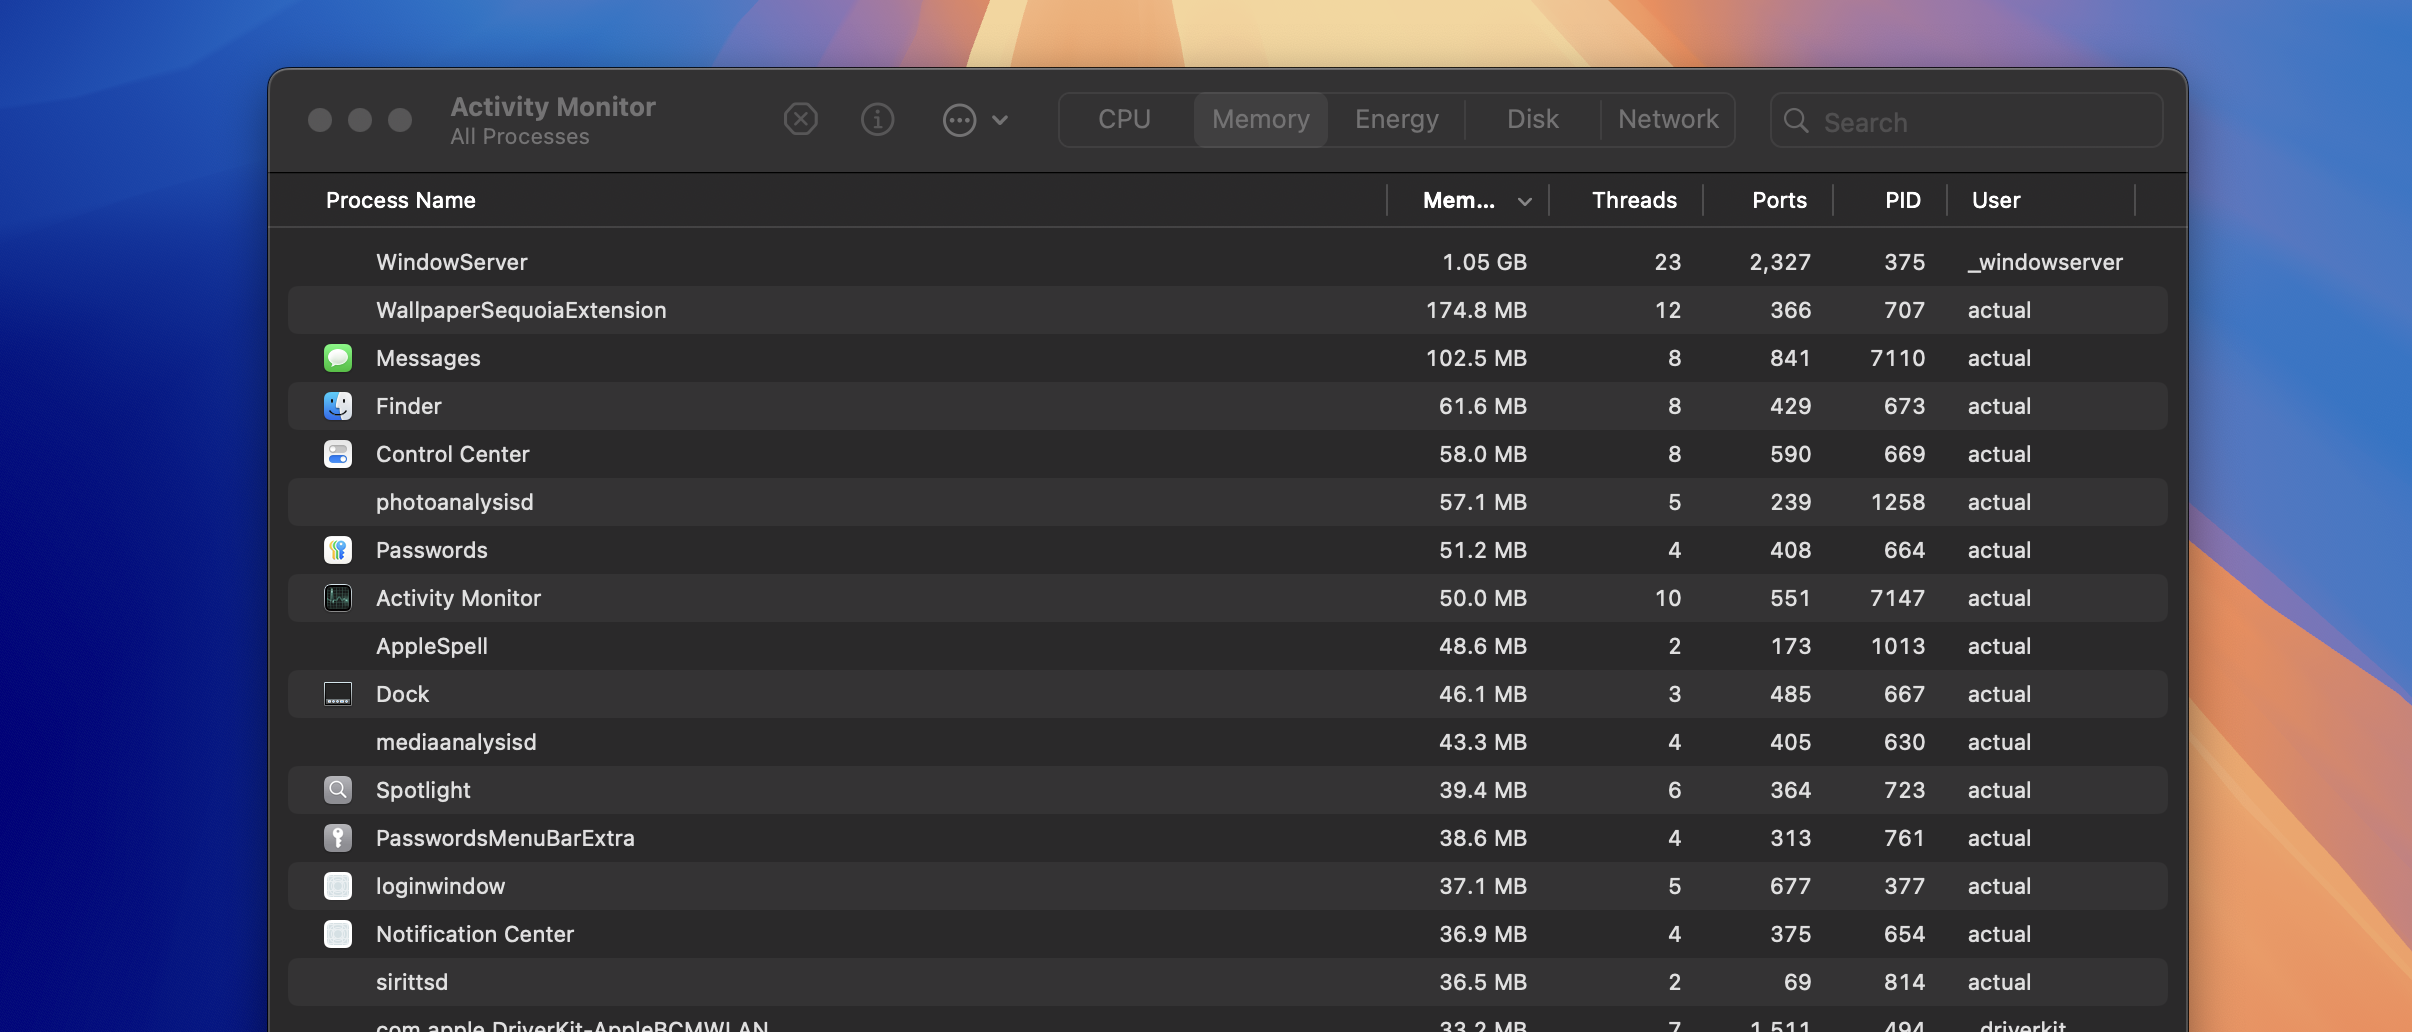Viewport: 2412px width, 1032px height.
Task: Select the Dock process name
Action: pyautogui.click(x=403, y=694)
